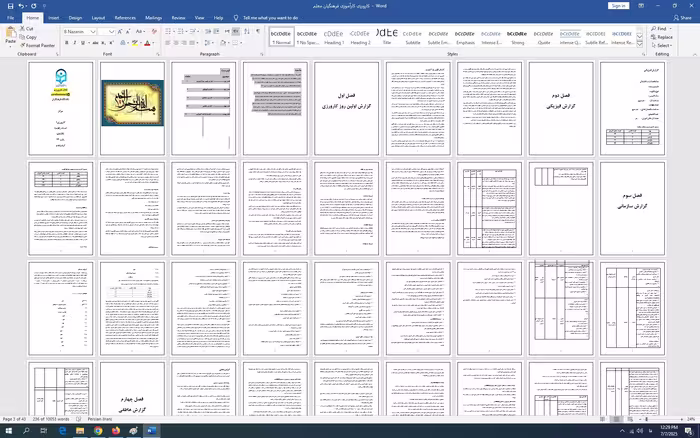Open the References tab
The width and height of the screenshot is (700, 438).
point(125,18)
